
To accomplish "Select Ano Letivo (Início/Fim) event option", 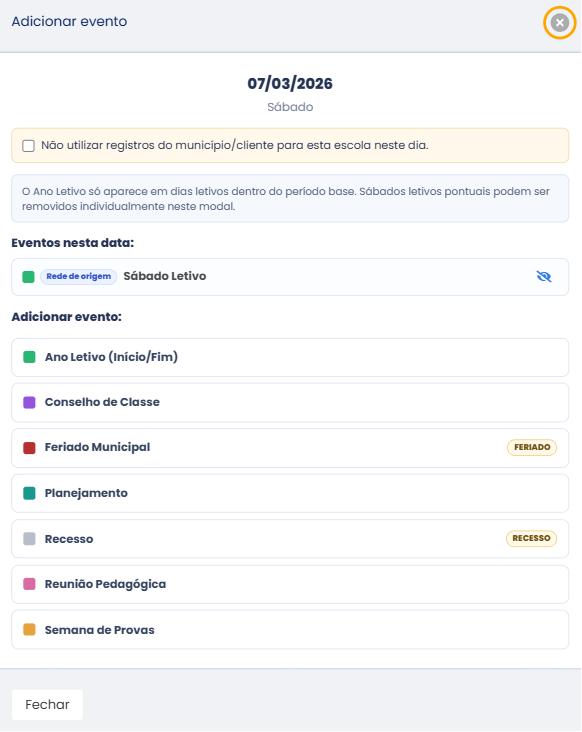I will (x=290, y=357).
